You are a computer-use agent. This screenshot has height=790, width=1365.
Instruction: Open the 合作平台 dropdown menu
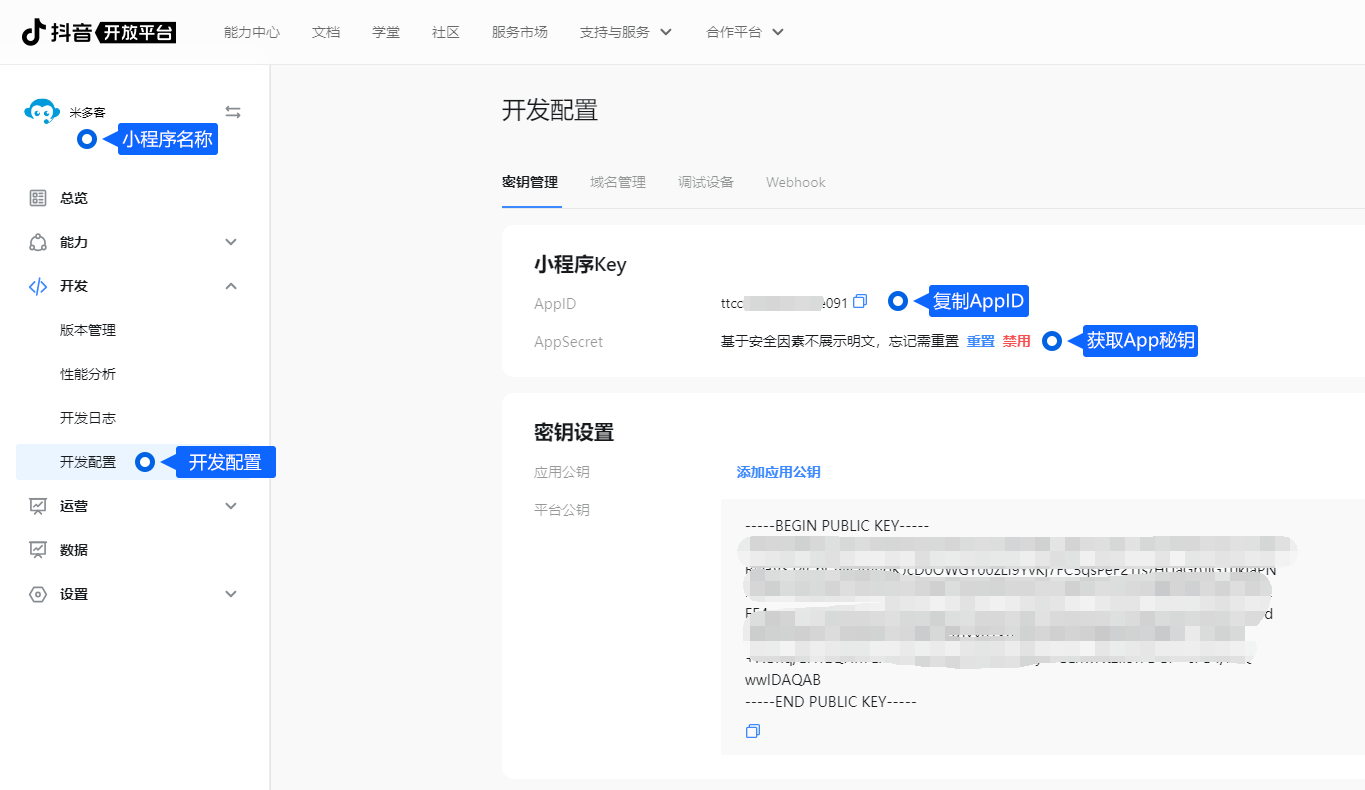point(744,32)
